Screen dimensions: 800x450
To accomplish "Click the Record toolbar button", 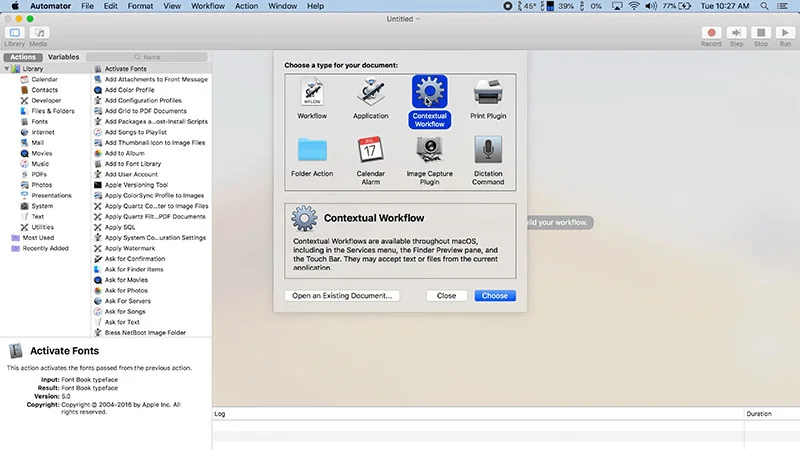I will pyautogui.click(x=711, y=33).
